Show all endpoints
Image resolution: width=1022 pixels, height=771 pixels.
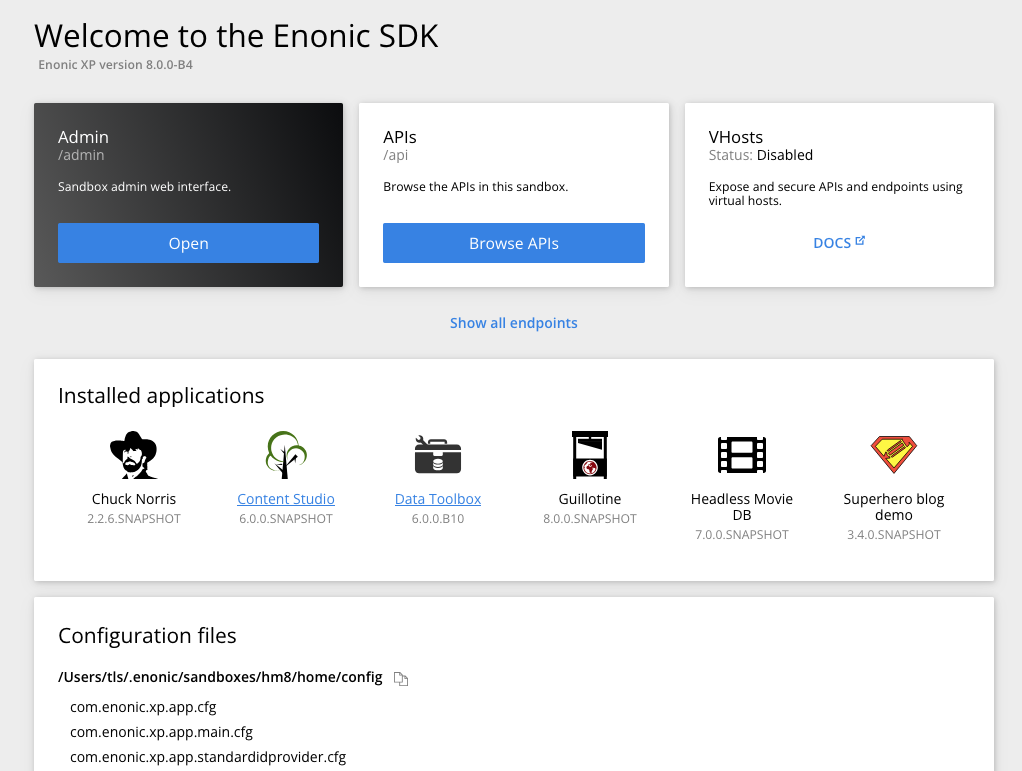(514, 323)
